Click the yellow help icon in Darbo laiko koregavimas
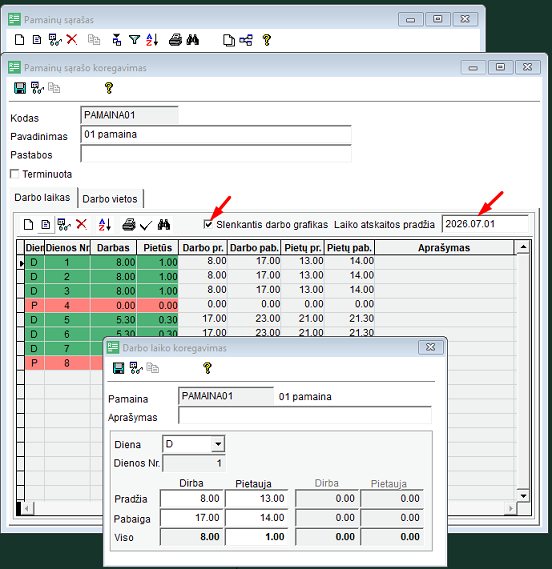This screenshot has height=569, width=552. click(207, 368)
